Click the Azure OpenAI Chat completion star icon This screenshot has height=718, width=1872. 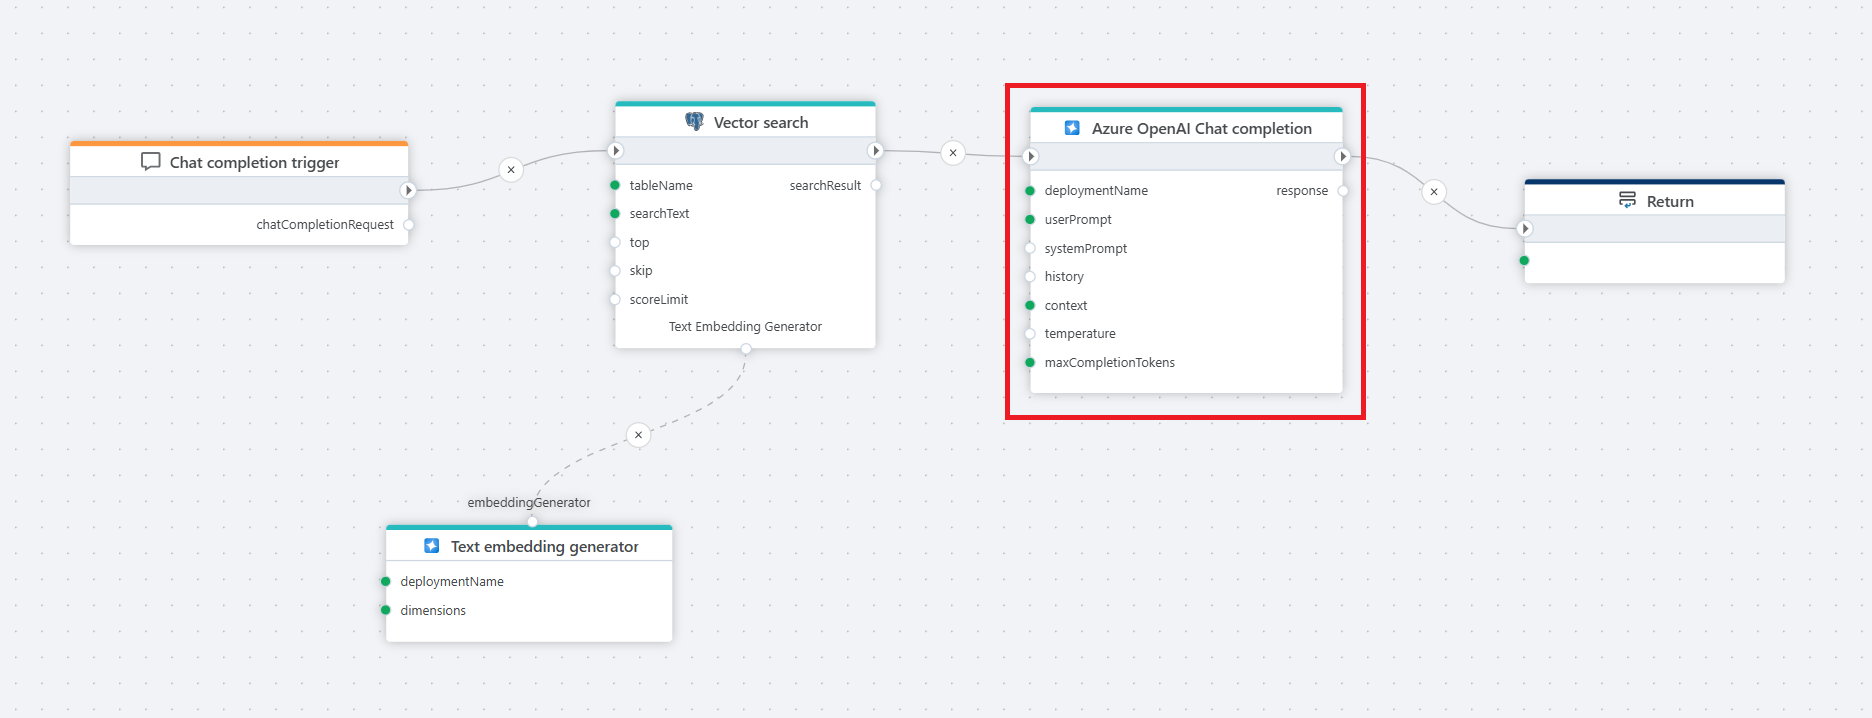point(1072,128)
